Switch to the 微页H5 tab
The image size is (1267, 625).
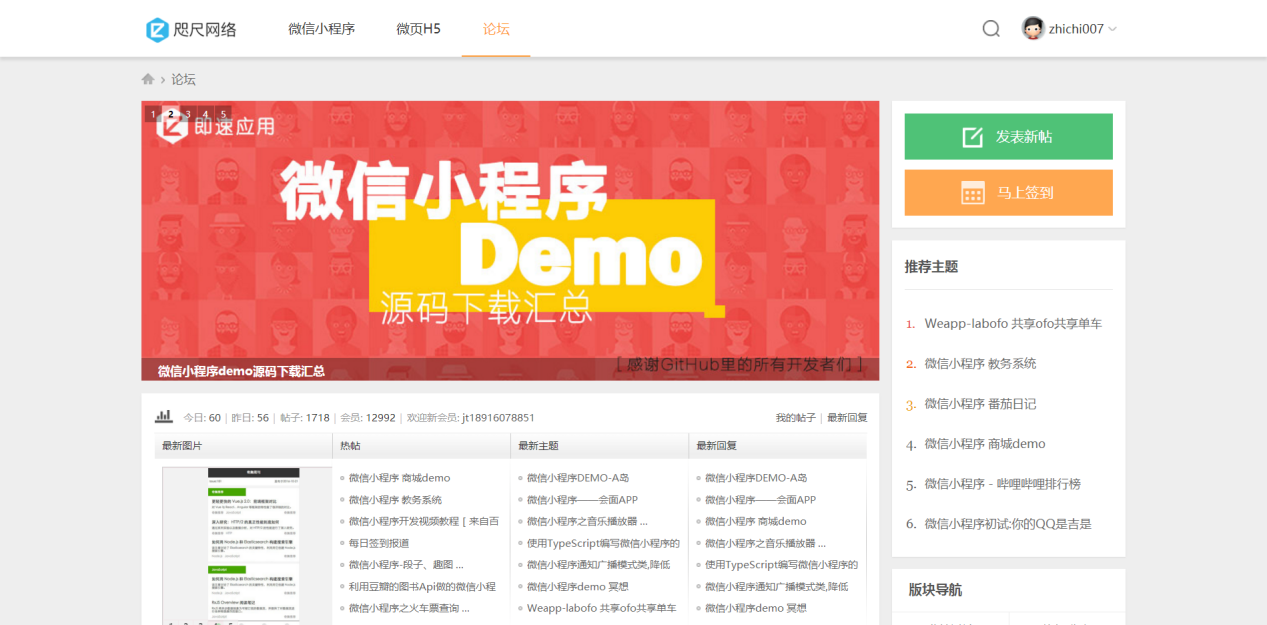pos(418,29)
